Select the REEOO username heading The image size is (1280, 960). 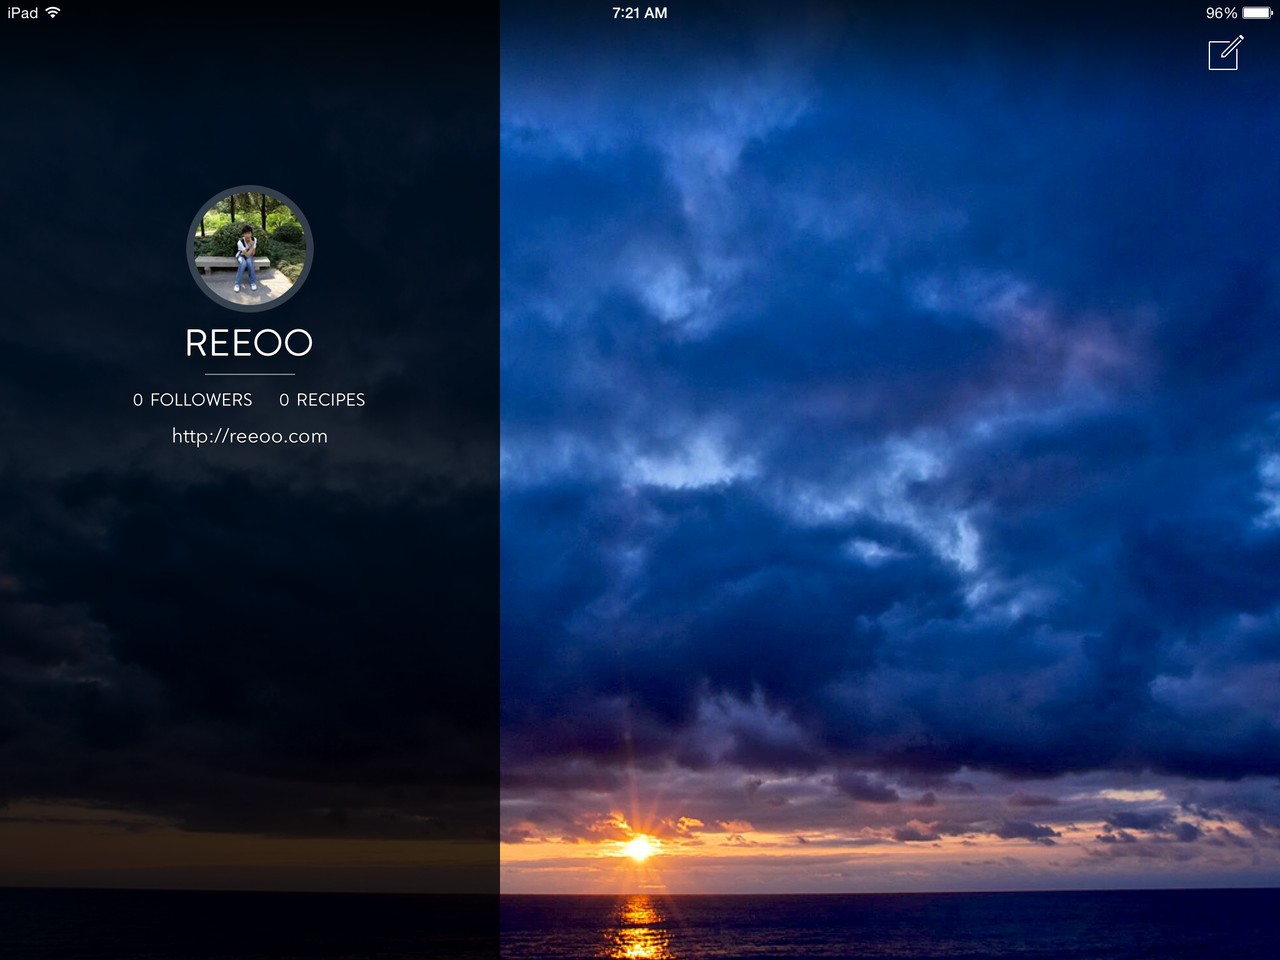pyautogui.click(x=249, y=343)
